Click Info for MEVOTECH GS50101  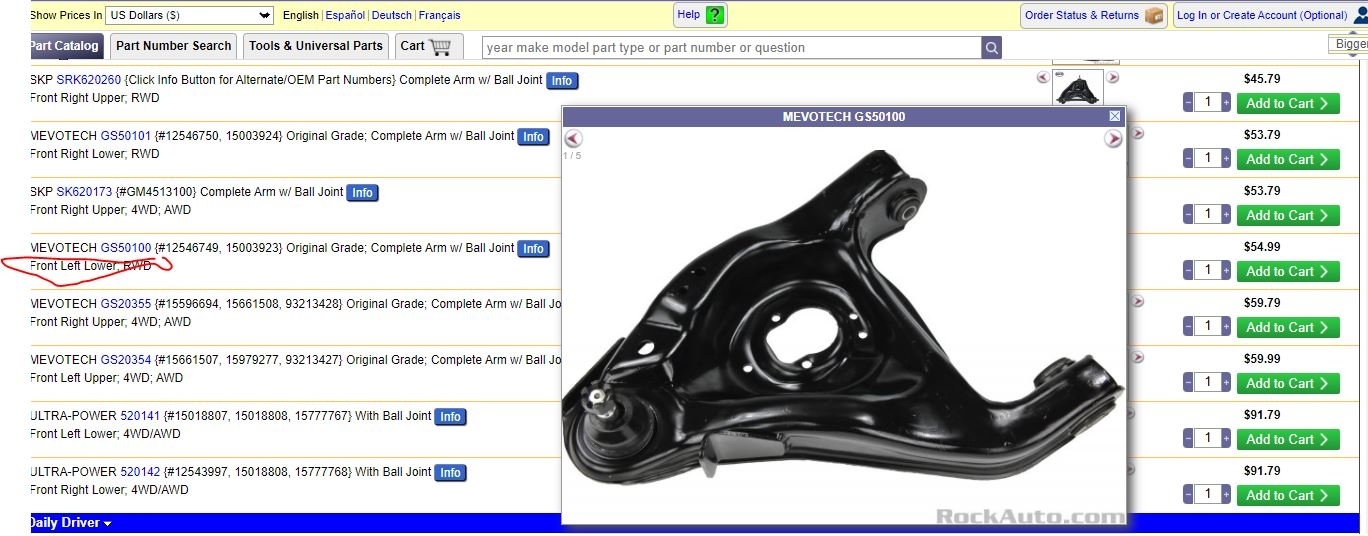(533, 137)
